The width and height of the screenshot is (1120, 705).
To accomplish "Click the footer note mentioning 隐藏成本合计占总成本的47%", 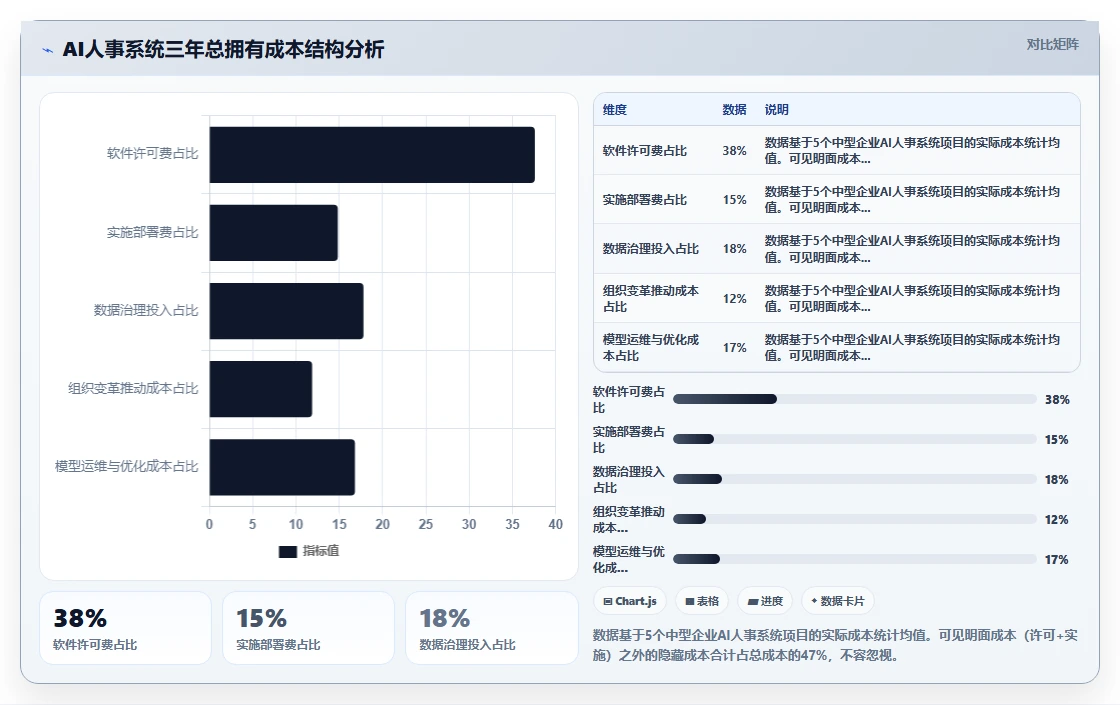I will pos(836,645).
